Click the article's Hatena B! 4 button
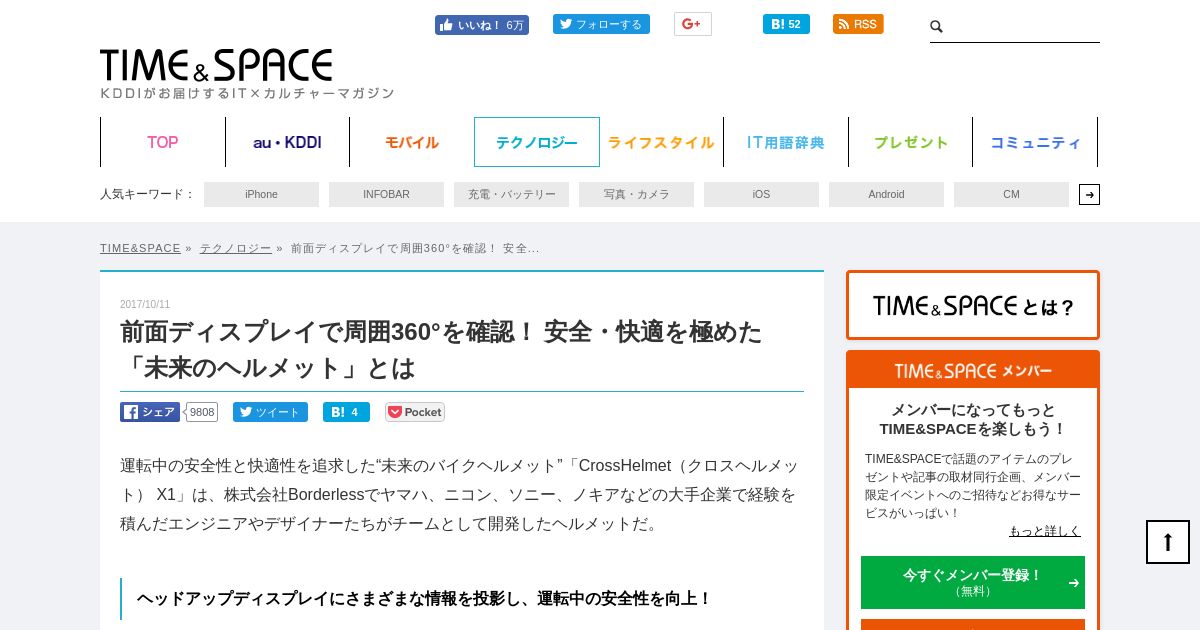Screen dimensions: 1200x630 coord(346,412)
